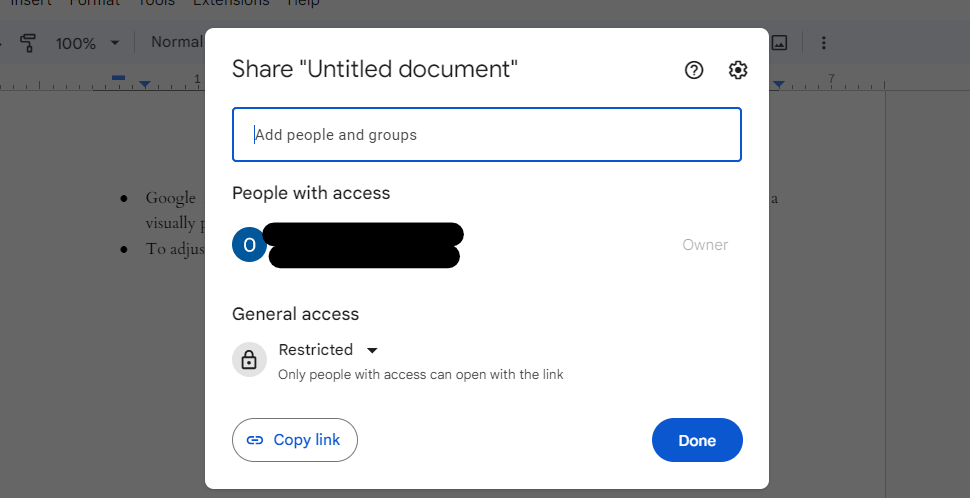
Task: Expand the Restricted access dropdown
Action: point(372,350)
